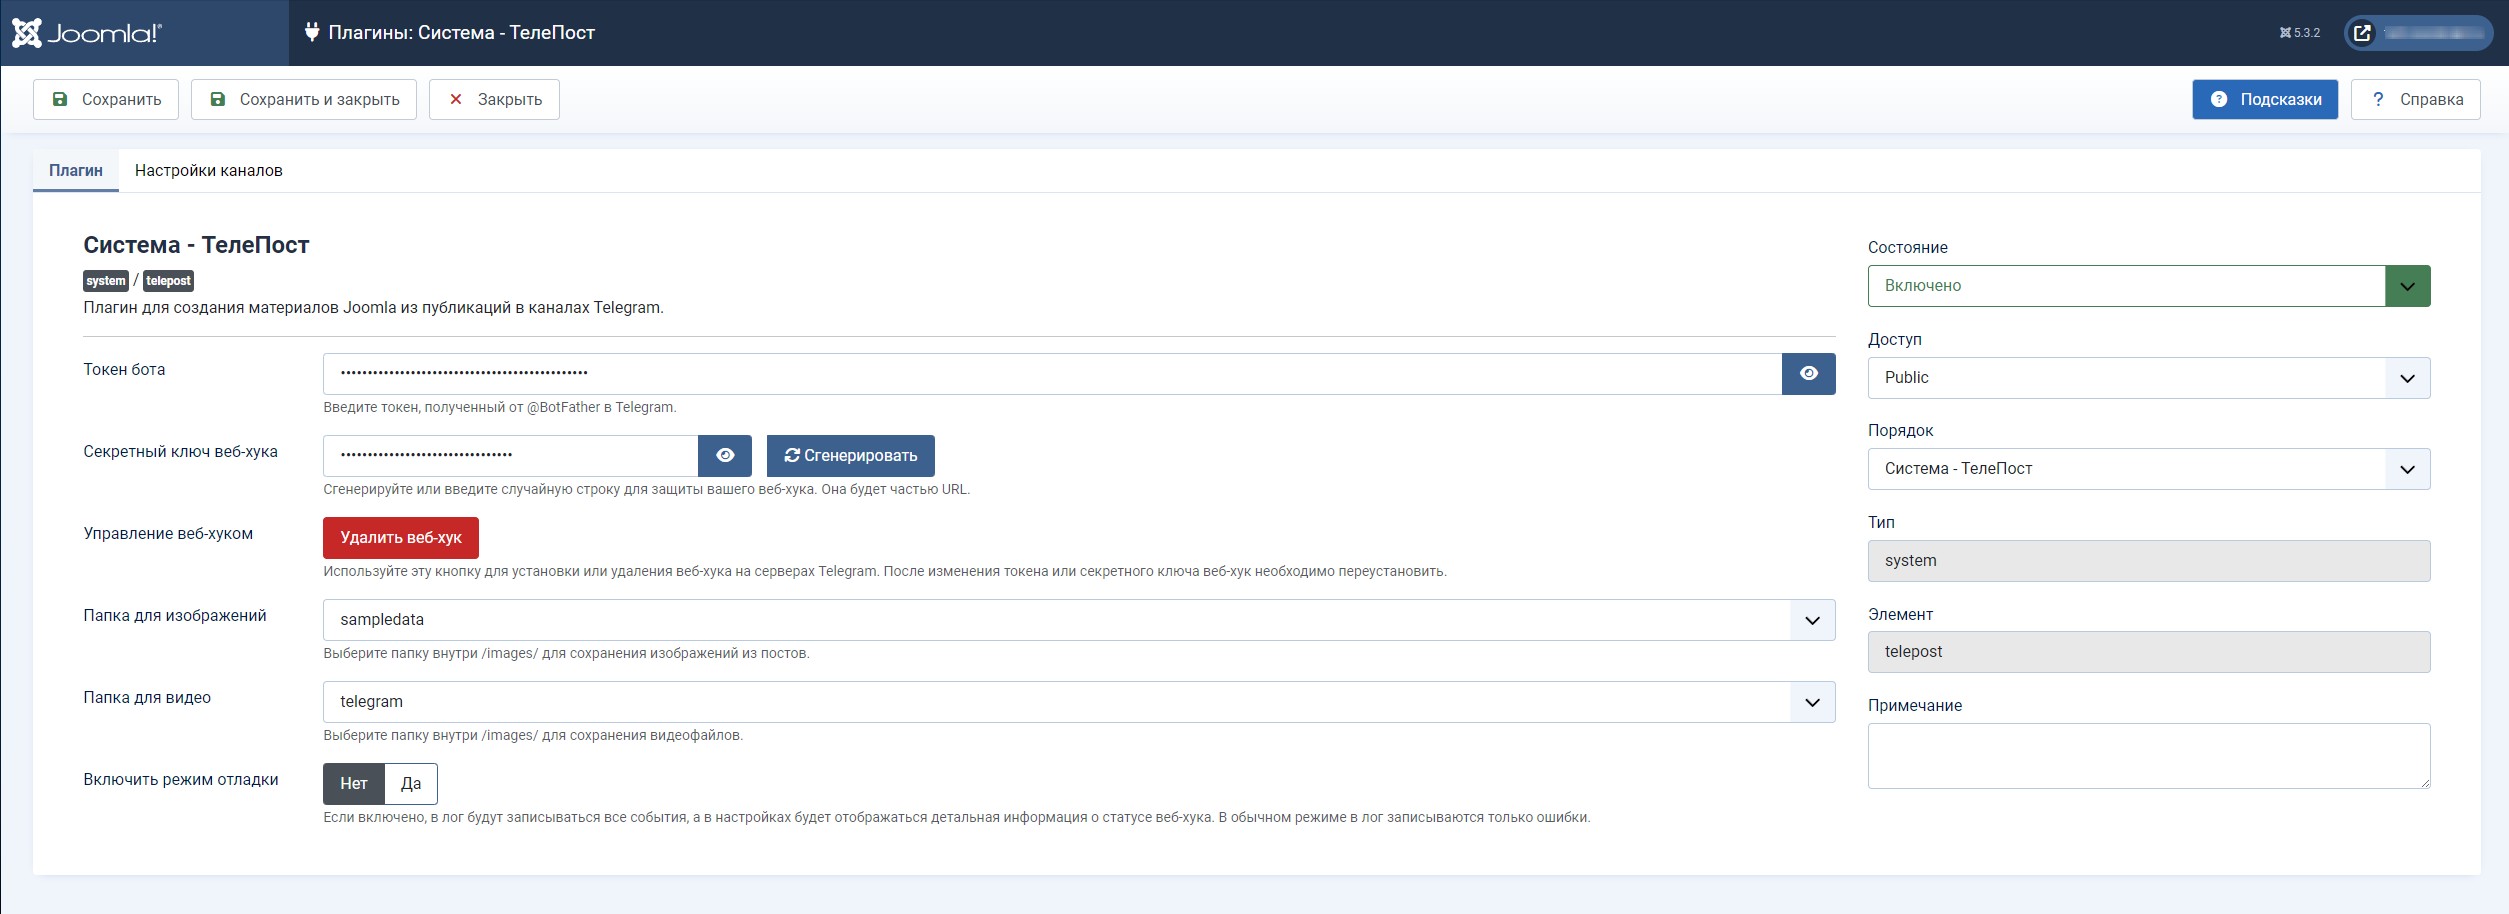Toggle the Подсказки inline help button

tap(2264, 100)
